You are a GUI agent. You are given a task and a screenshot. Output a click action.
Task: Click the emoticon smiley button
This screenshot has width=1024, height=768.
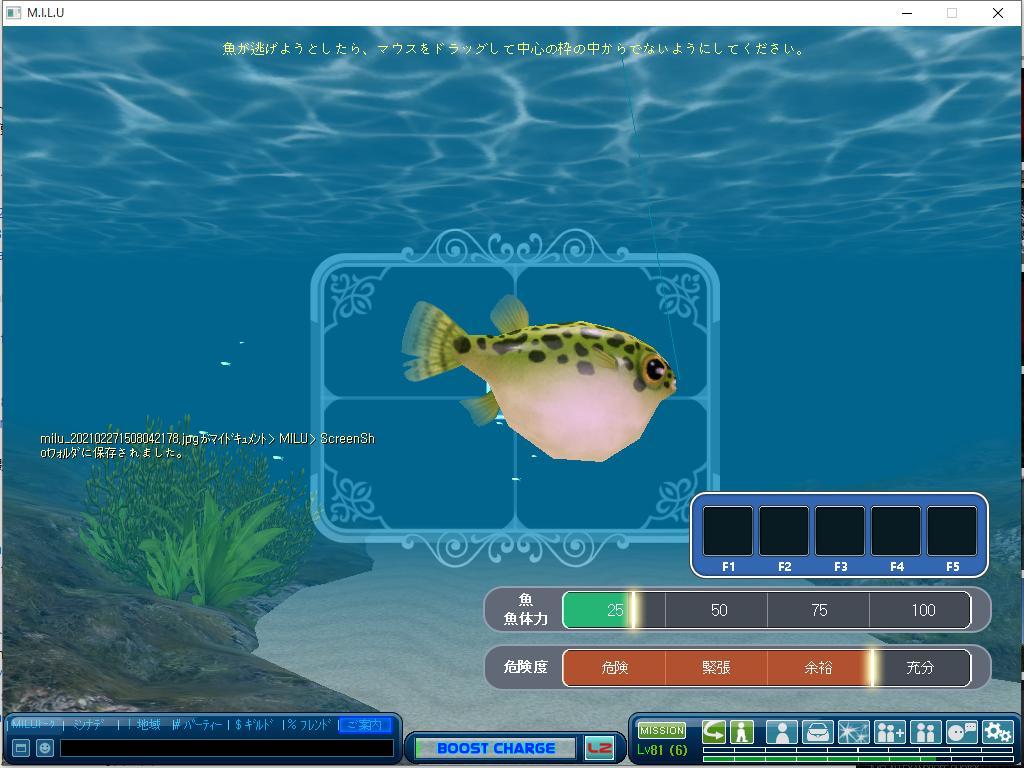coord(45,748)
